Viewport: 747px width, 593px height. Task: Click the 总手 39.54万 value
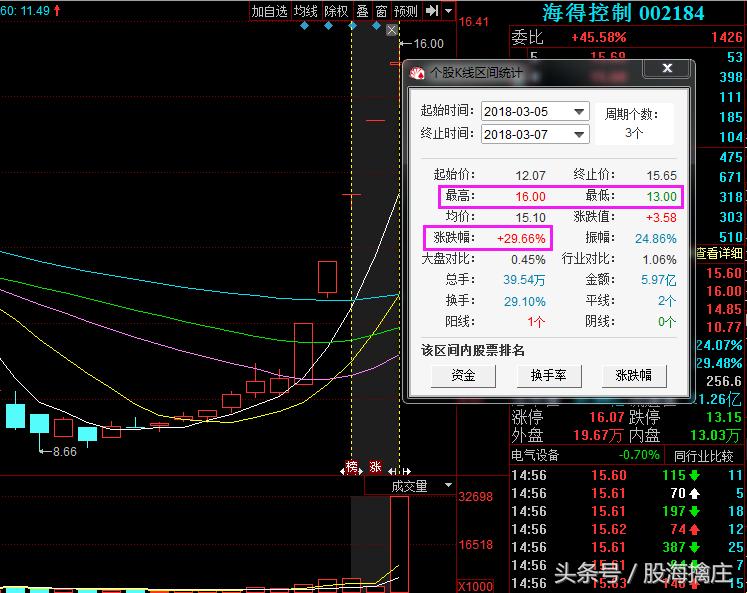pos(524,280)
